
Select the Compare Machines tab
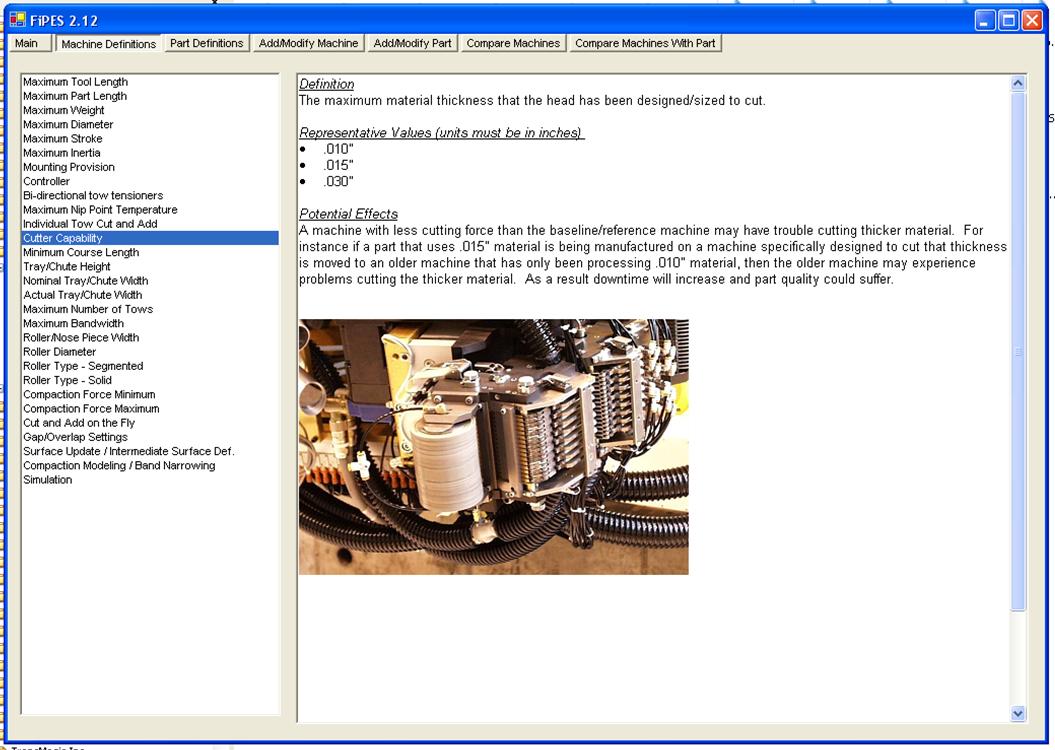(513, 44)
